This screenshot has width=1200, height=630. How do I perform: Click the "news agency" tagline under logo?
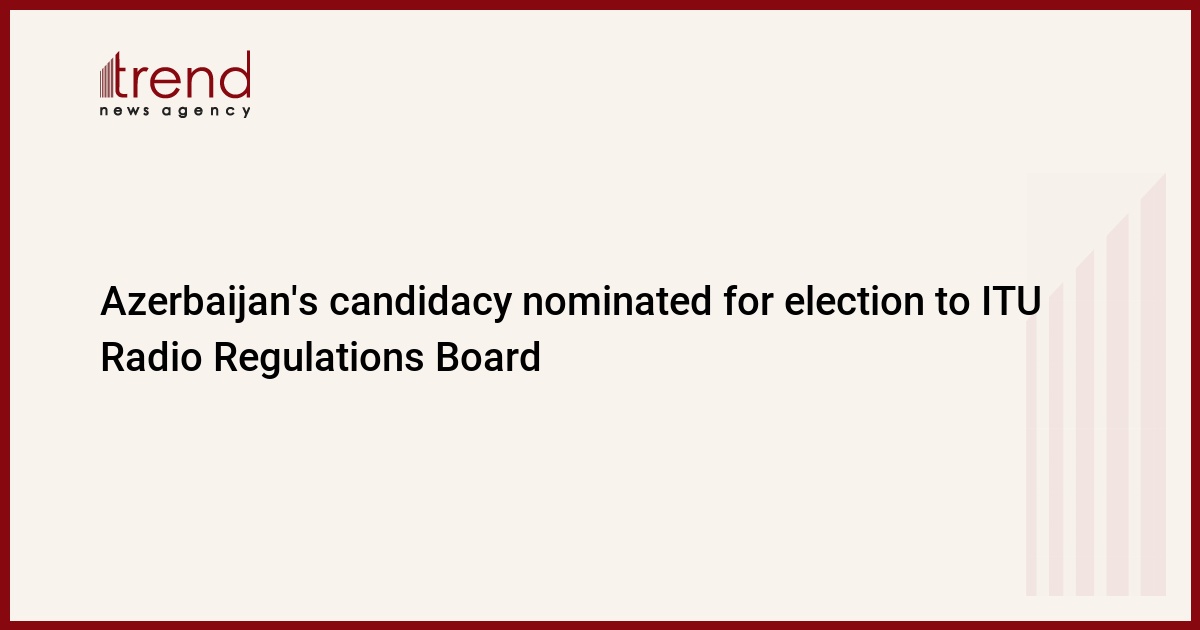pyautogui.click(x=175, y=112)
